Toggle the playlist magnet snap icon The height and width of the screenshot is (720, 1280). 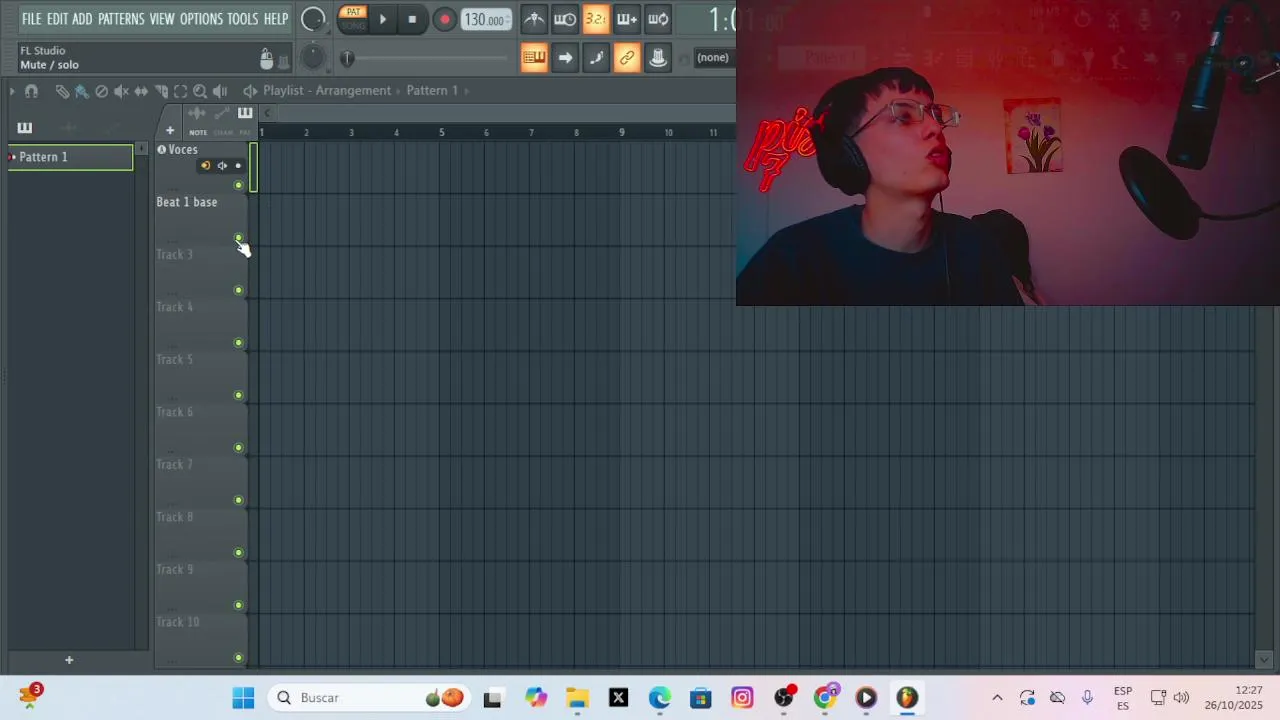pyautogui.click(x=31, y=91)
